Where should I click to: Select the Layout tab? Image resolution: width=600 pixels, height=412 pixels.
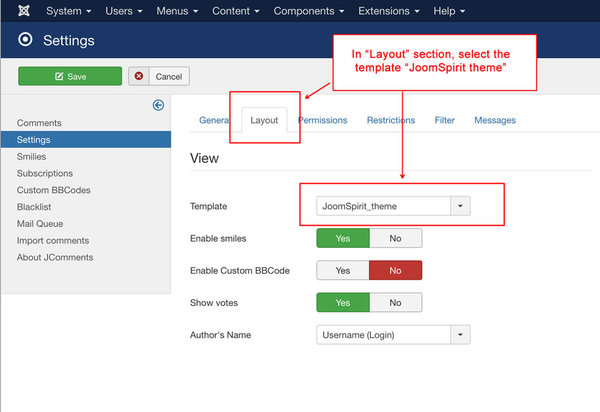coord(264,120)
